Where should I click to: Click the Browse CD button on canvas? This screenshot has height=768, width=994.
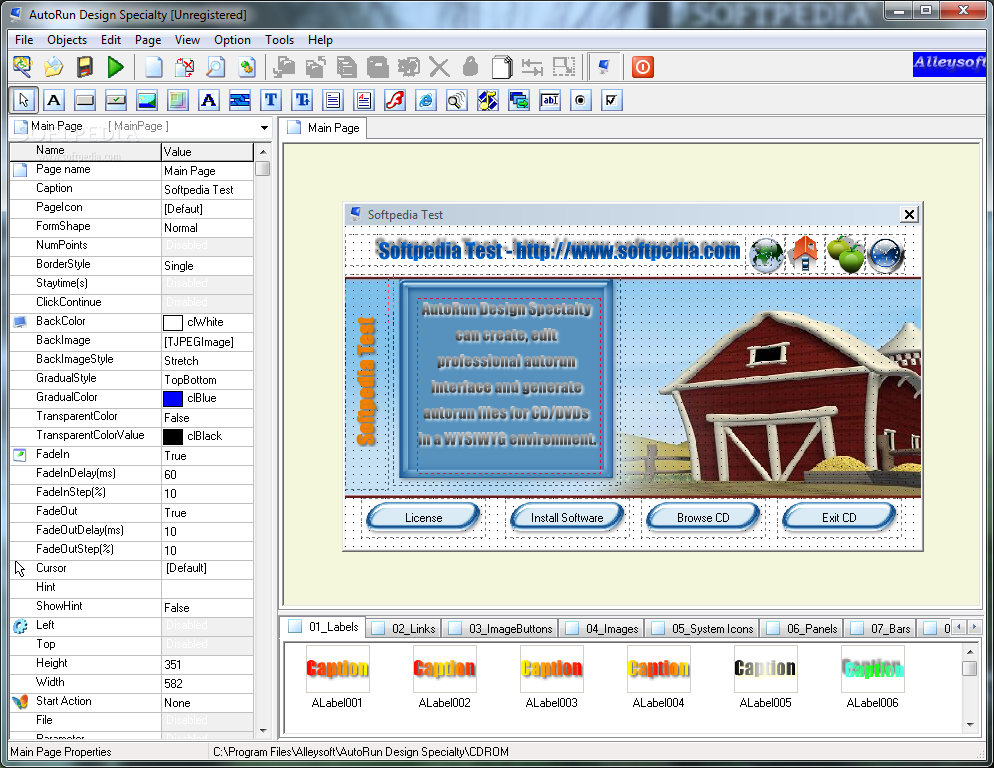[703, 517]
